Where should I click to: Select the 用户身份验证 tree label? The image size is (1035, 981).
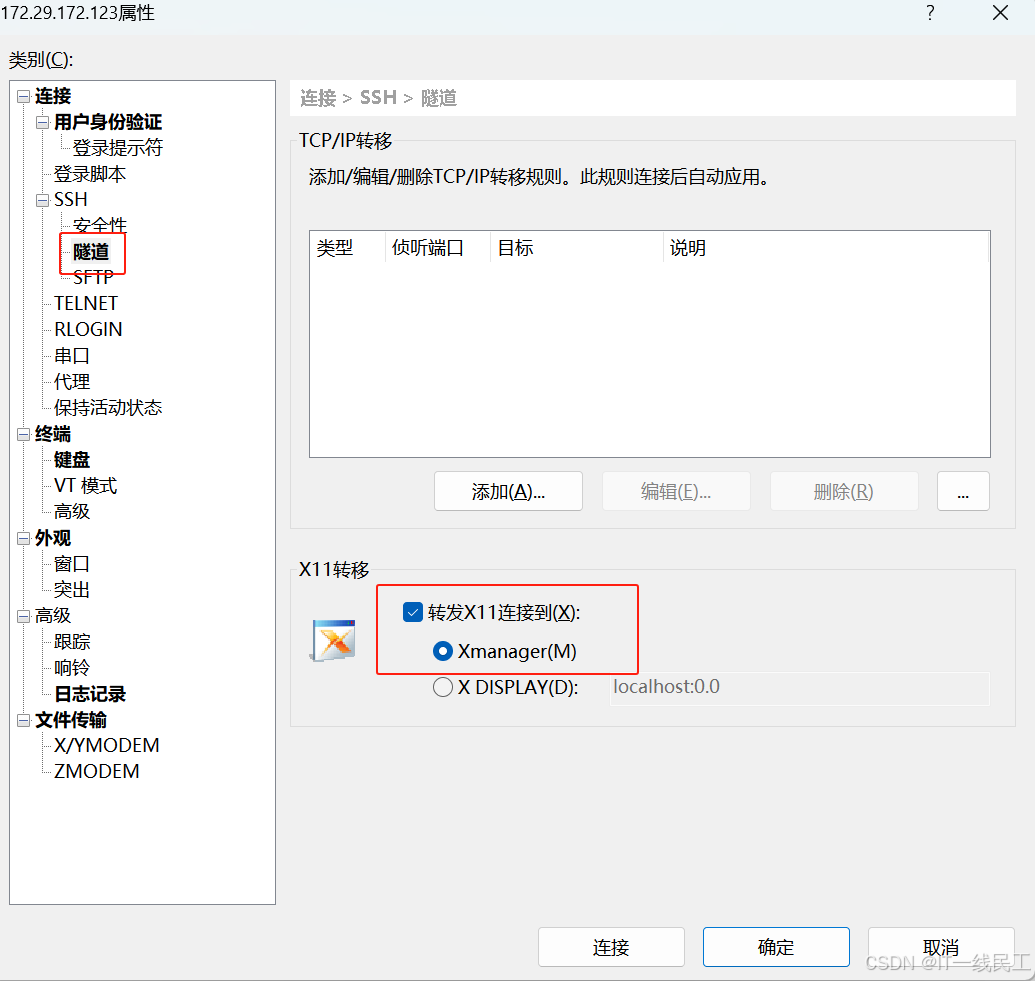pyautogui.click(x=108, y=122)
